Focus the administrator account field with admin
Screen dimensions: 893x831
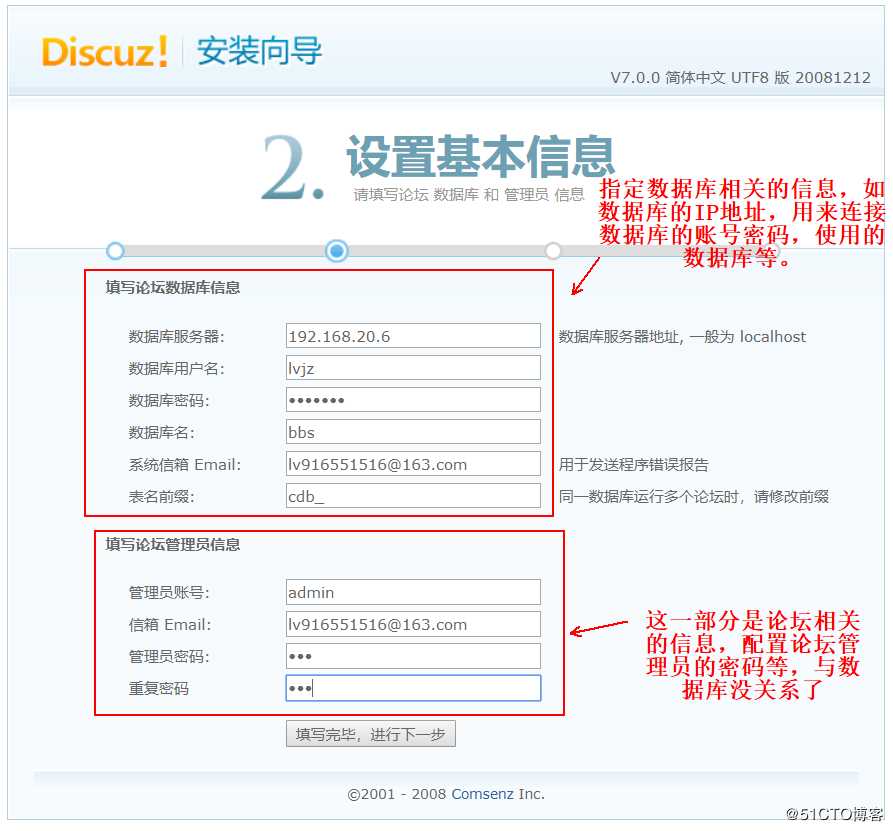point(413,592)
